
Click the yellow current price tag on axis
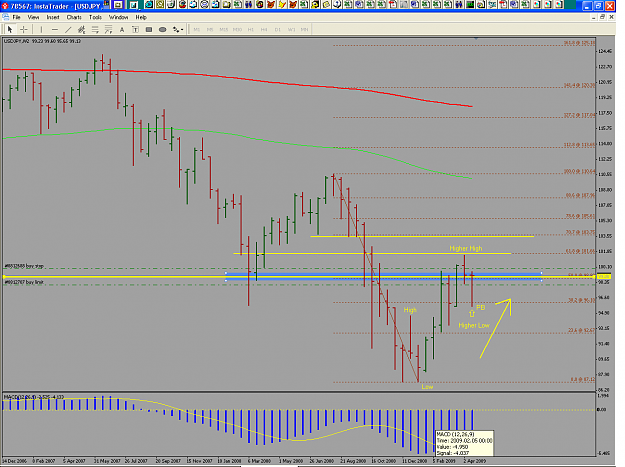604,276
